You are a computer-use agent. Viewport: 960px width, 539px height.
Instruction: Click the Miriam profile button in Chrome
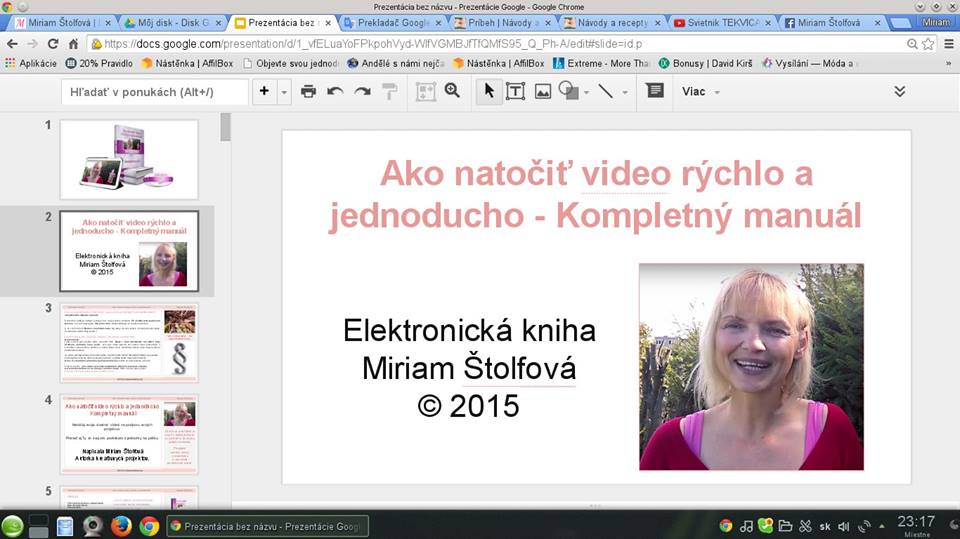pos(936,22)
